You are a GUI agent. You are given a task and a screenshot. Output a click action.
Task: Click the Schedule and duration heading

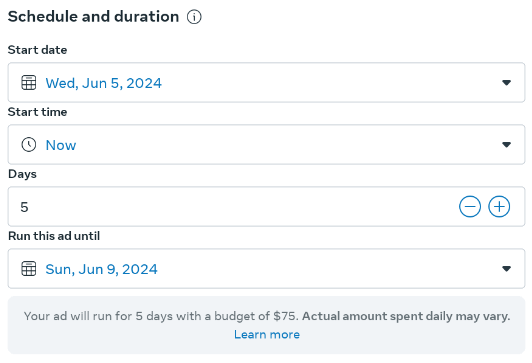[93, 17]
